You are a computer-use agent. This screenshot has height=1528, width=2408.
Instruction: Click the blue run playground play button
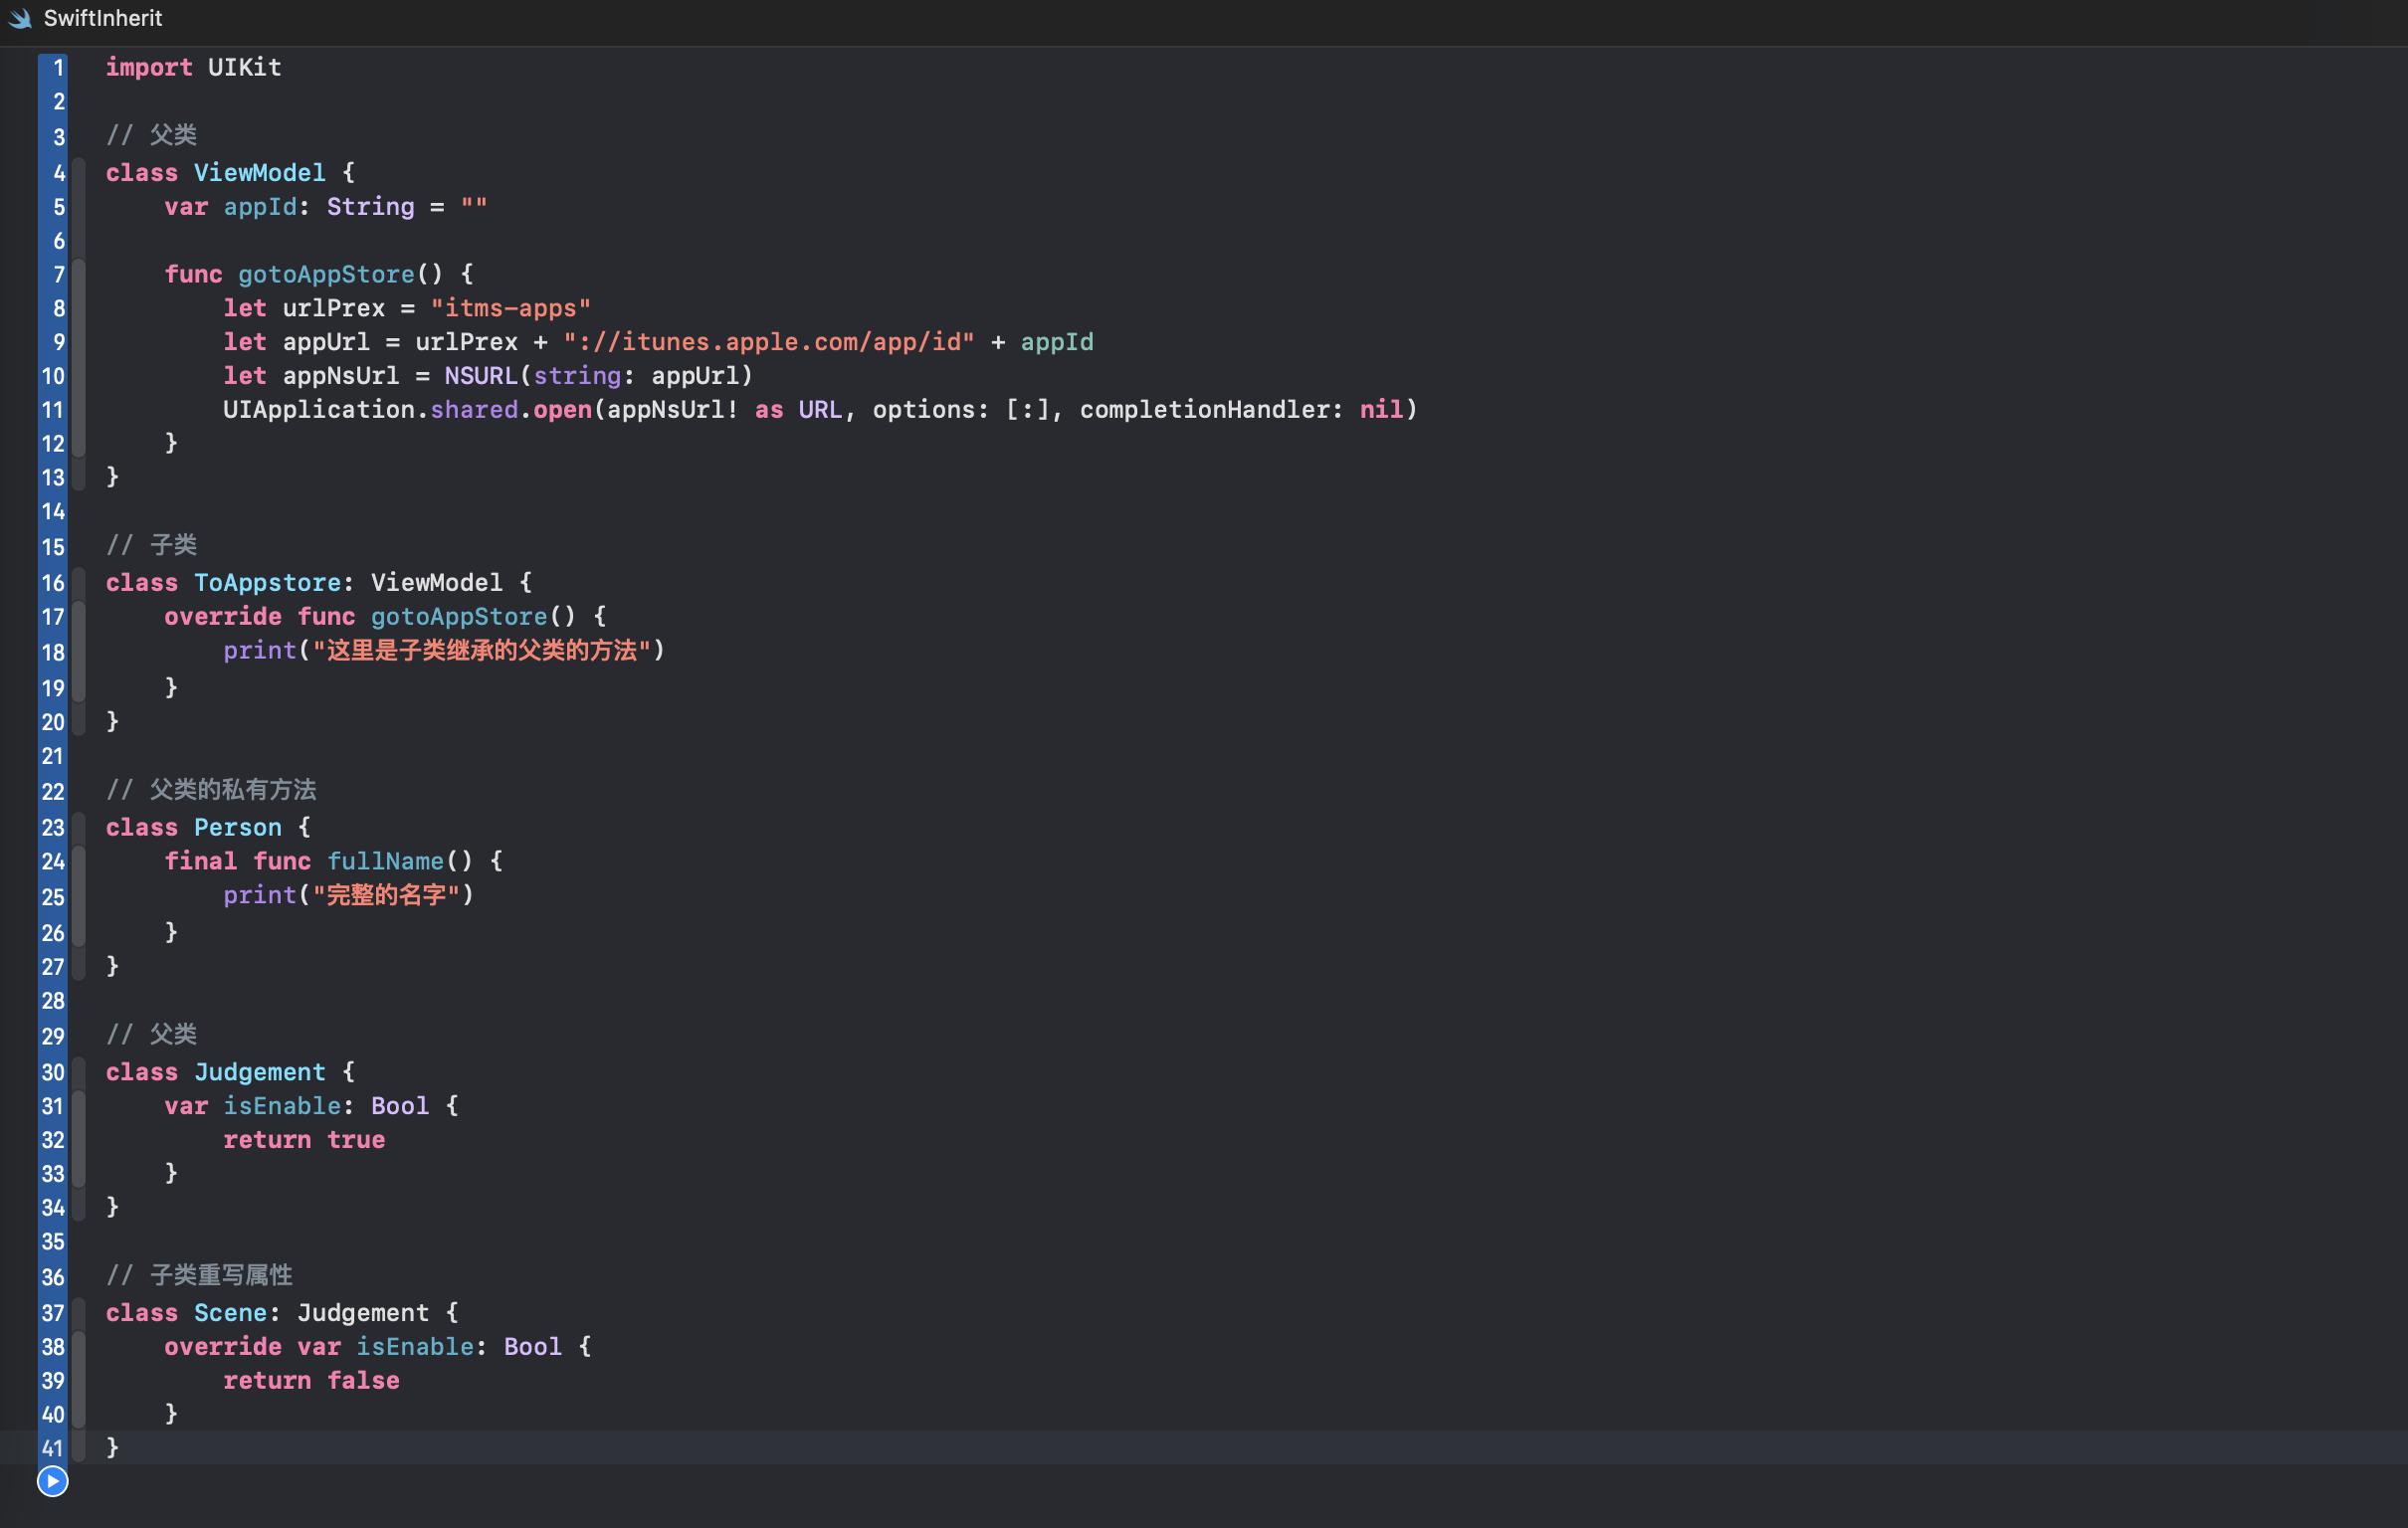(x=52, y=1481)
